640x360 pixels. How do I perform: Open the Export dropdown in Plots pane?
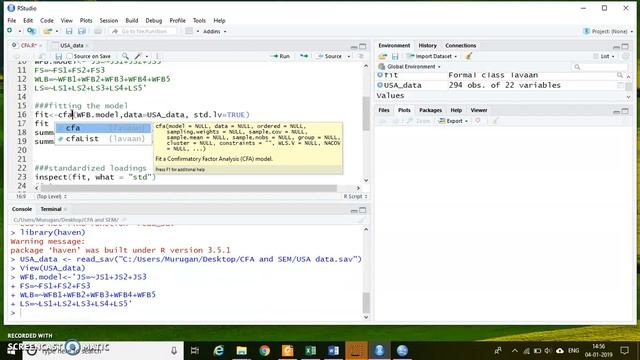point(453,121)
